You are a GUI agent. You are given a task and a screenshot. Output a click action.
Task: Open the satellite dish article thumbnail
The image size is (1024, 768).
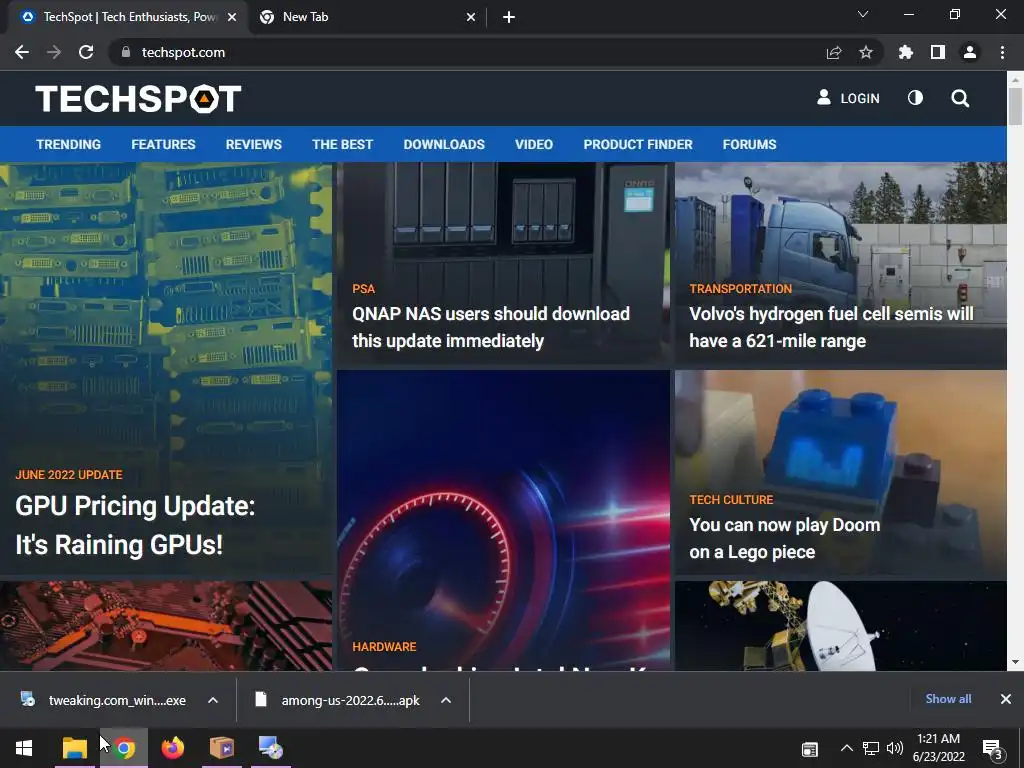[x=840, y=626]
